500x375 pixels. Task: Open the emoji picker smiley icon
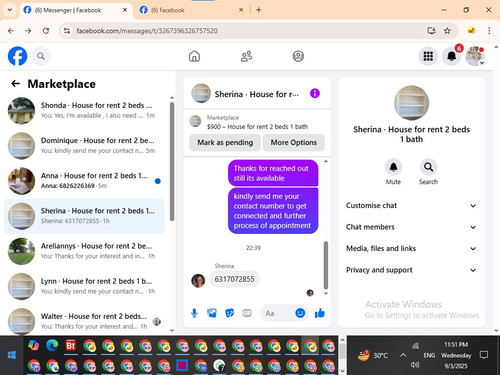pyautogui.click(x=300, y=313)
